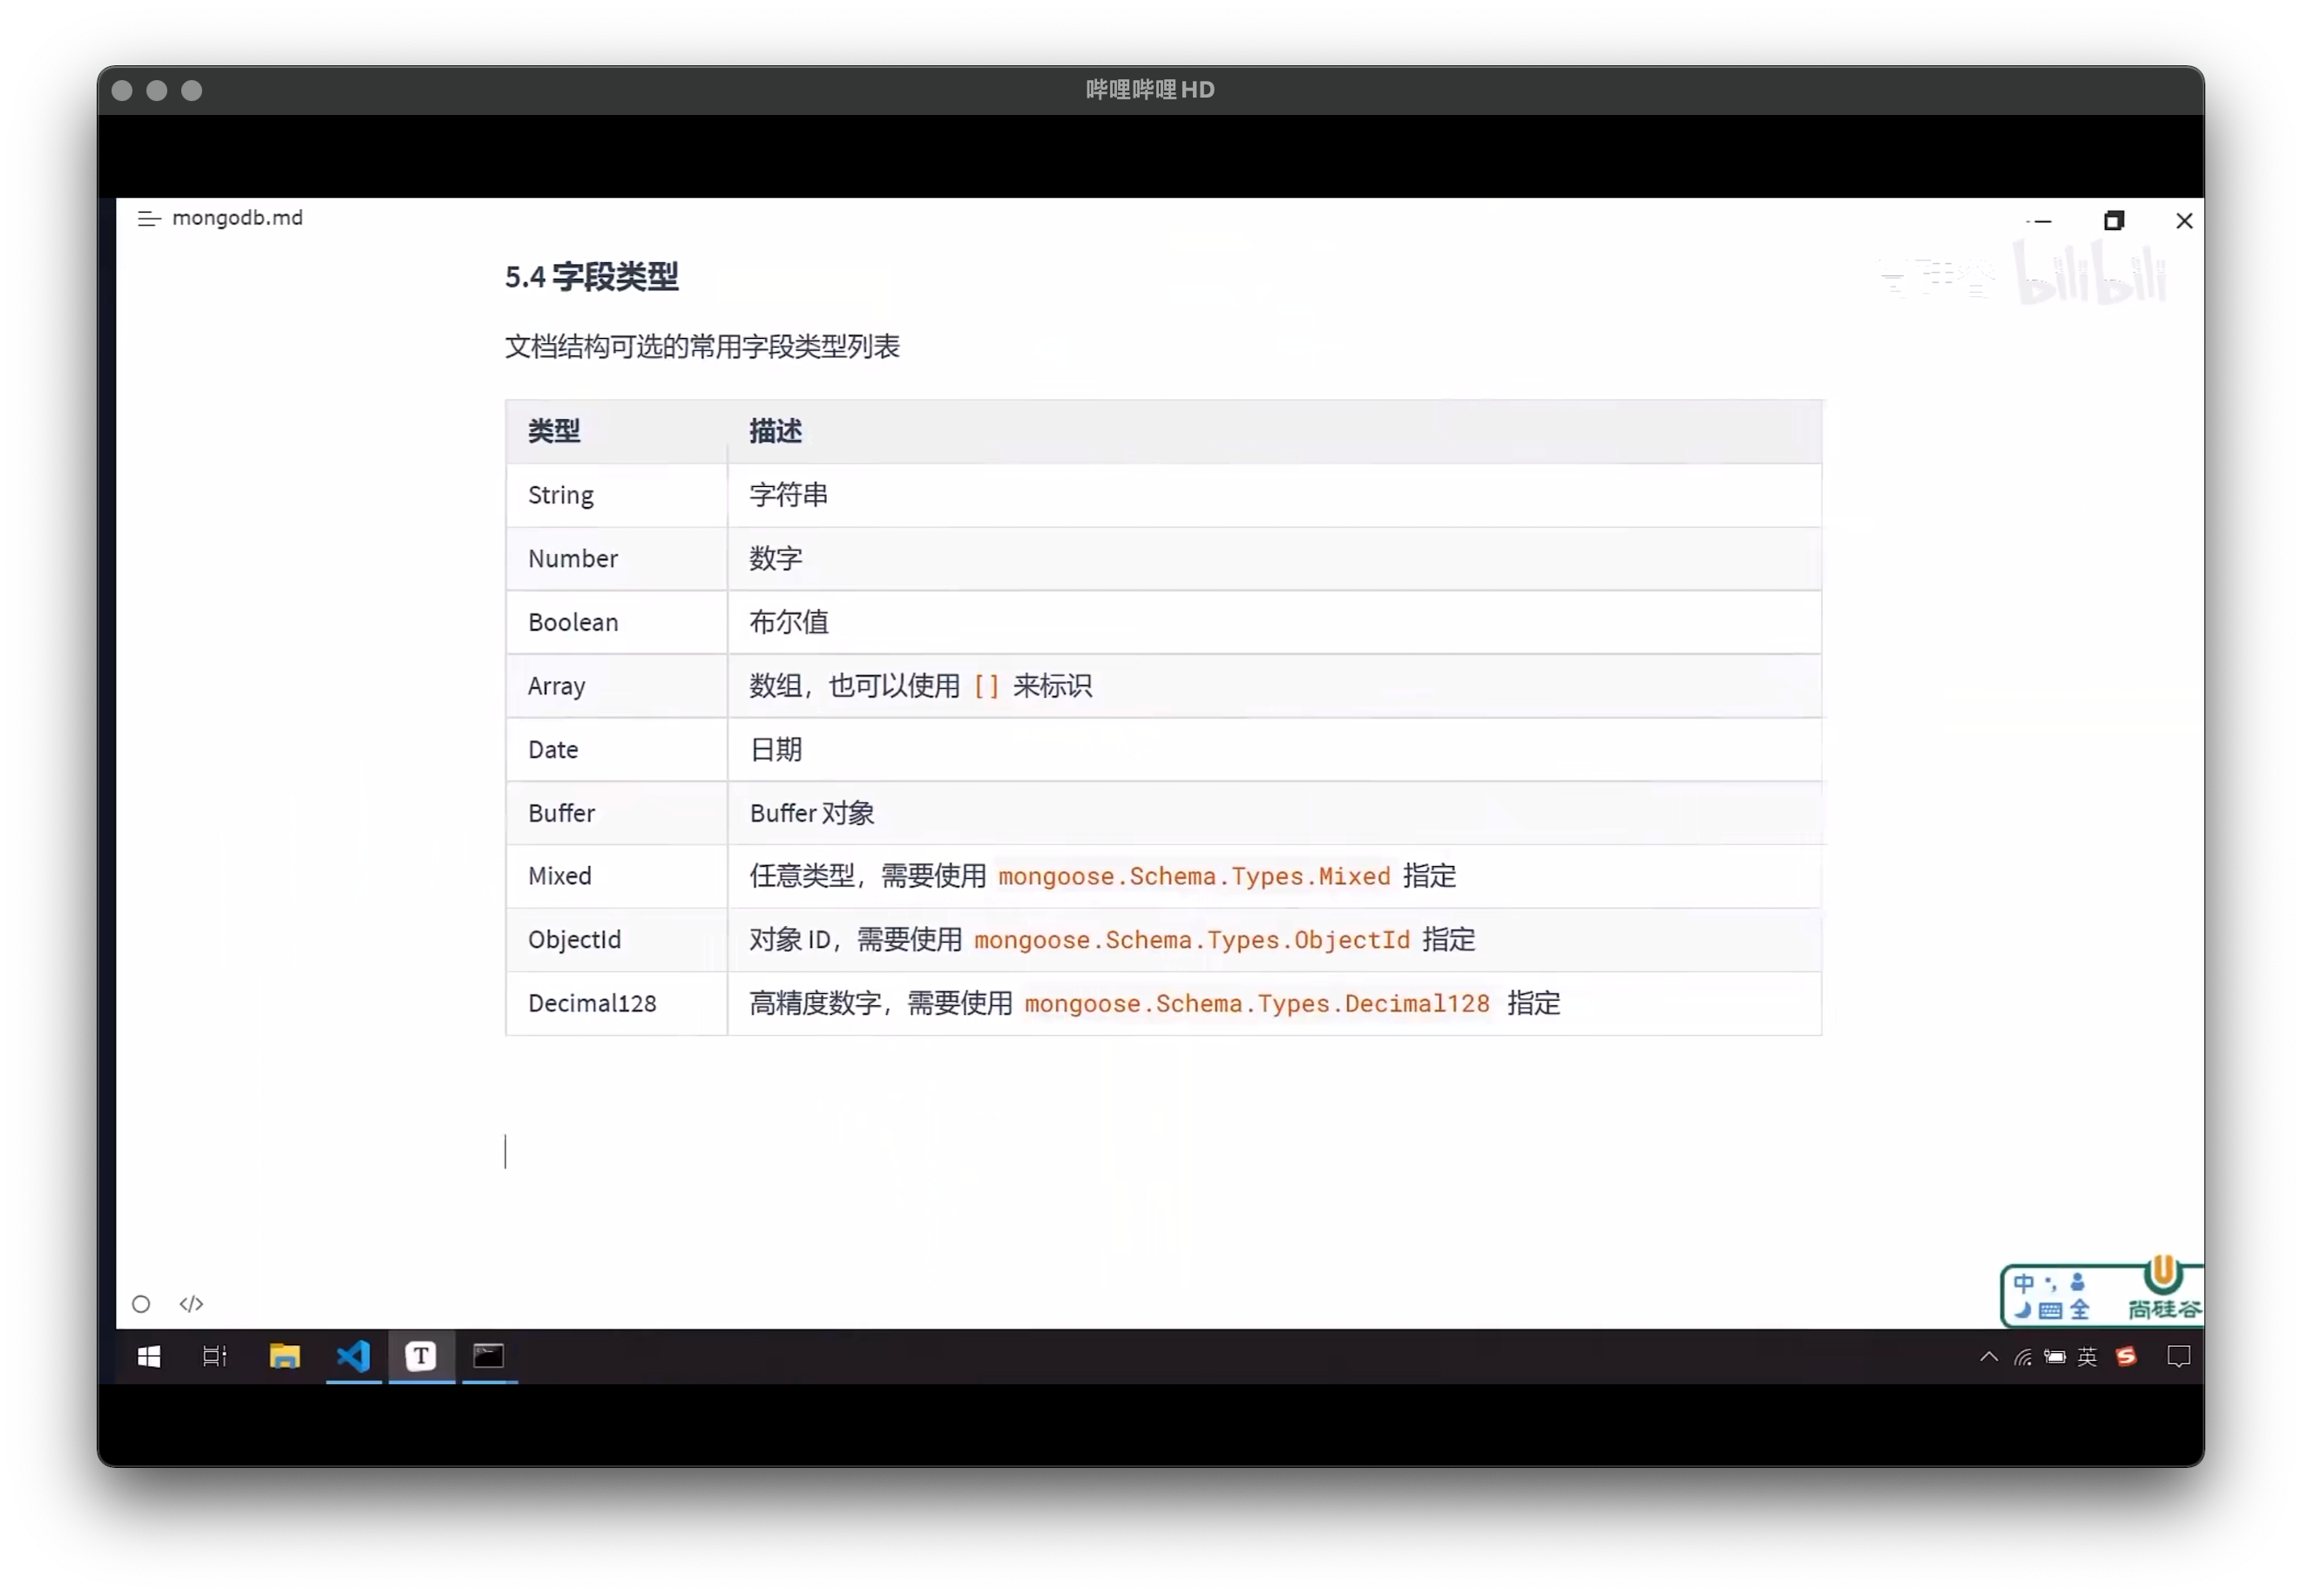
Task: Launch File Explorer from the taskbar
Action: pos(285,1357)
